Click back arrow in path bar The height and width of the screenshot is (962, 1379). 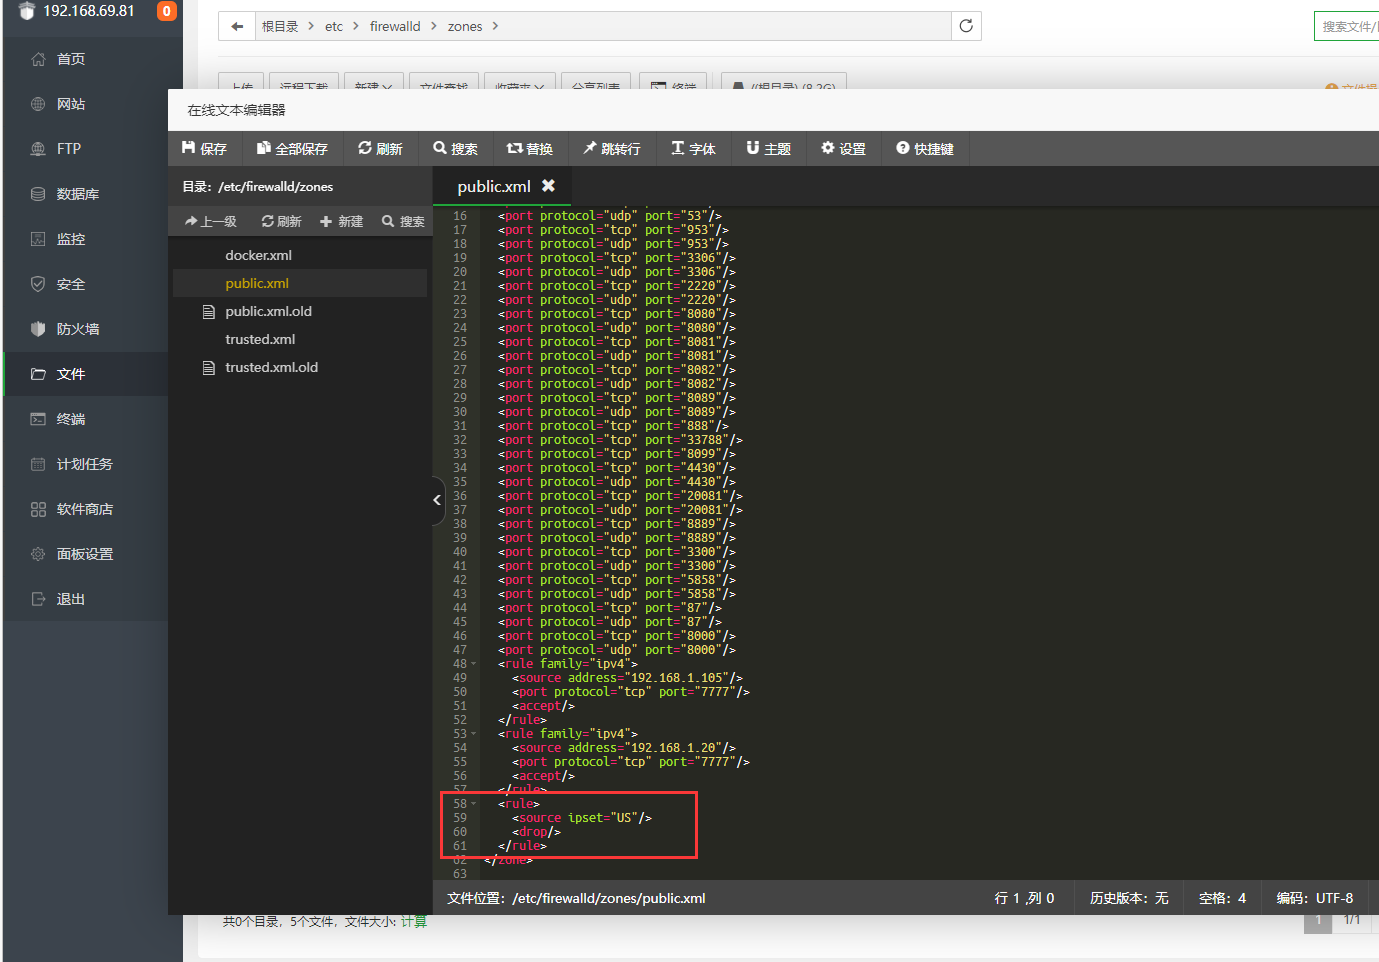click(237, 26)
